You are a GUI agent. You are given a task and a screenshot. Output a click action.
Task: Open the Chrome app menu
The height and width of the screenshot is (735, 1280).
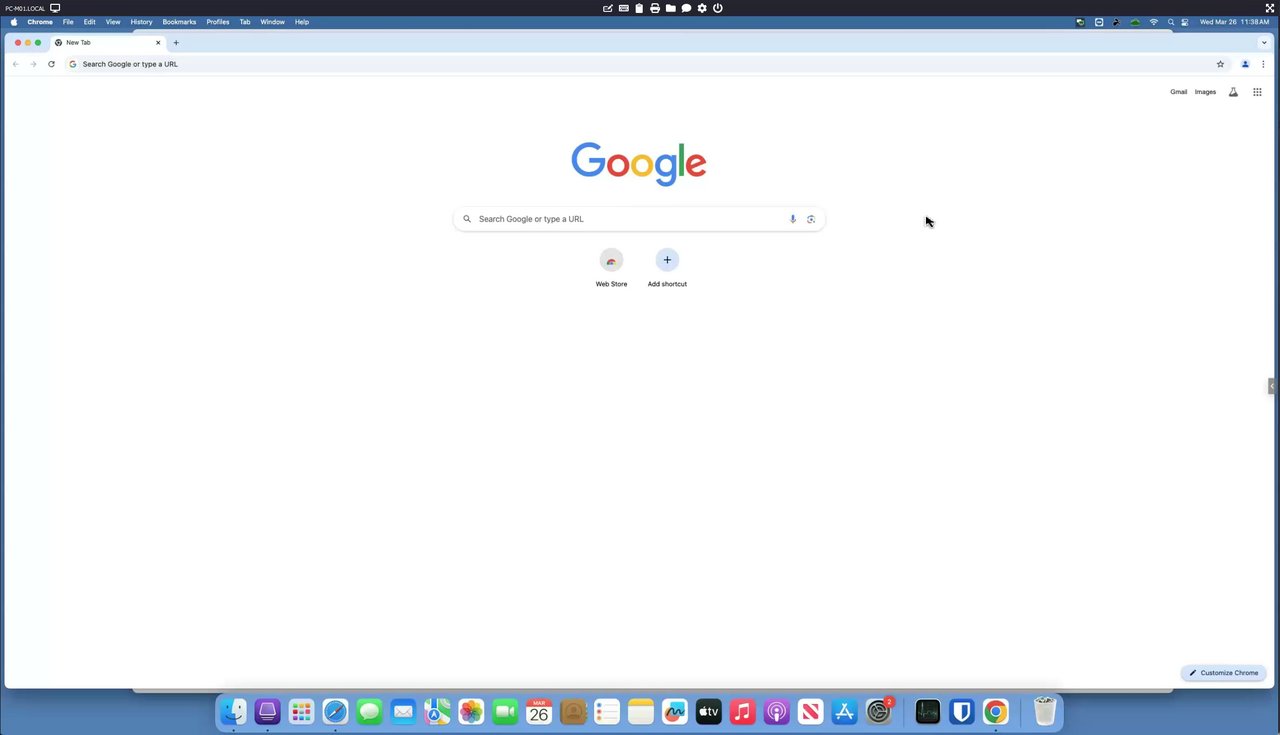(x=40, y=22)
